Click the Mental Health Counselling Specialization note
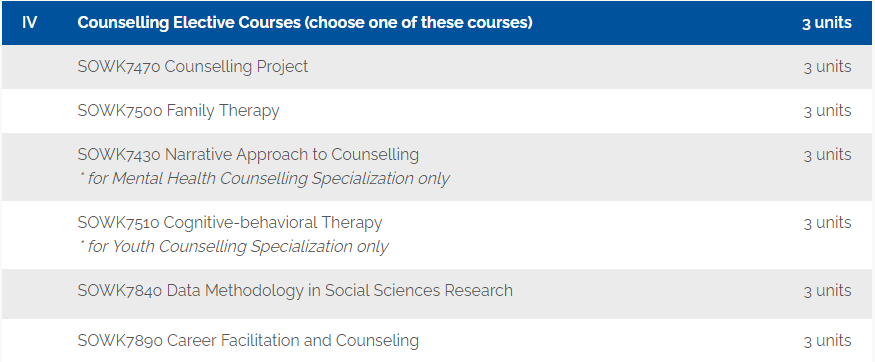This screenshot has width=875, height=362. pos(263,179)
